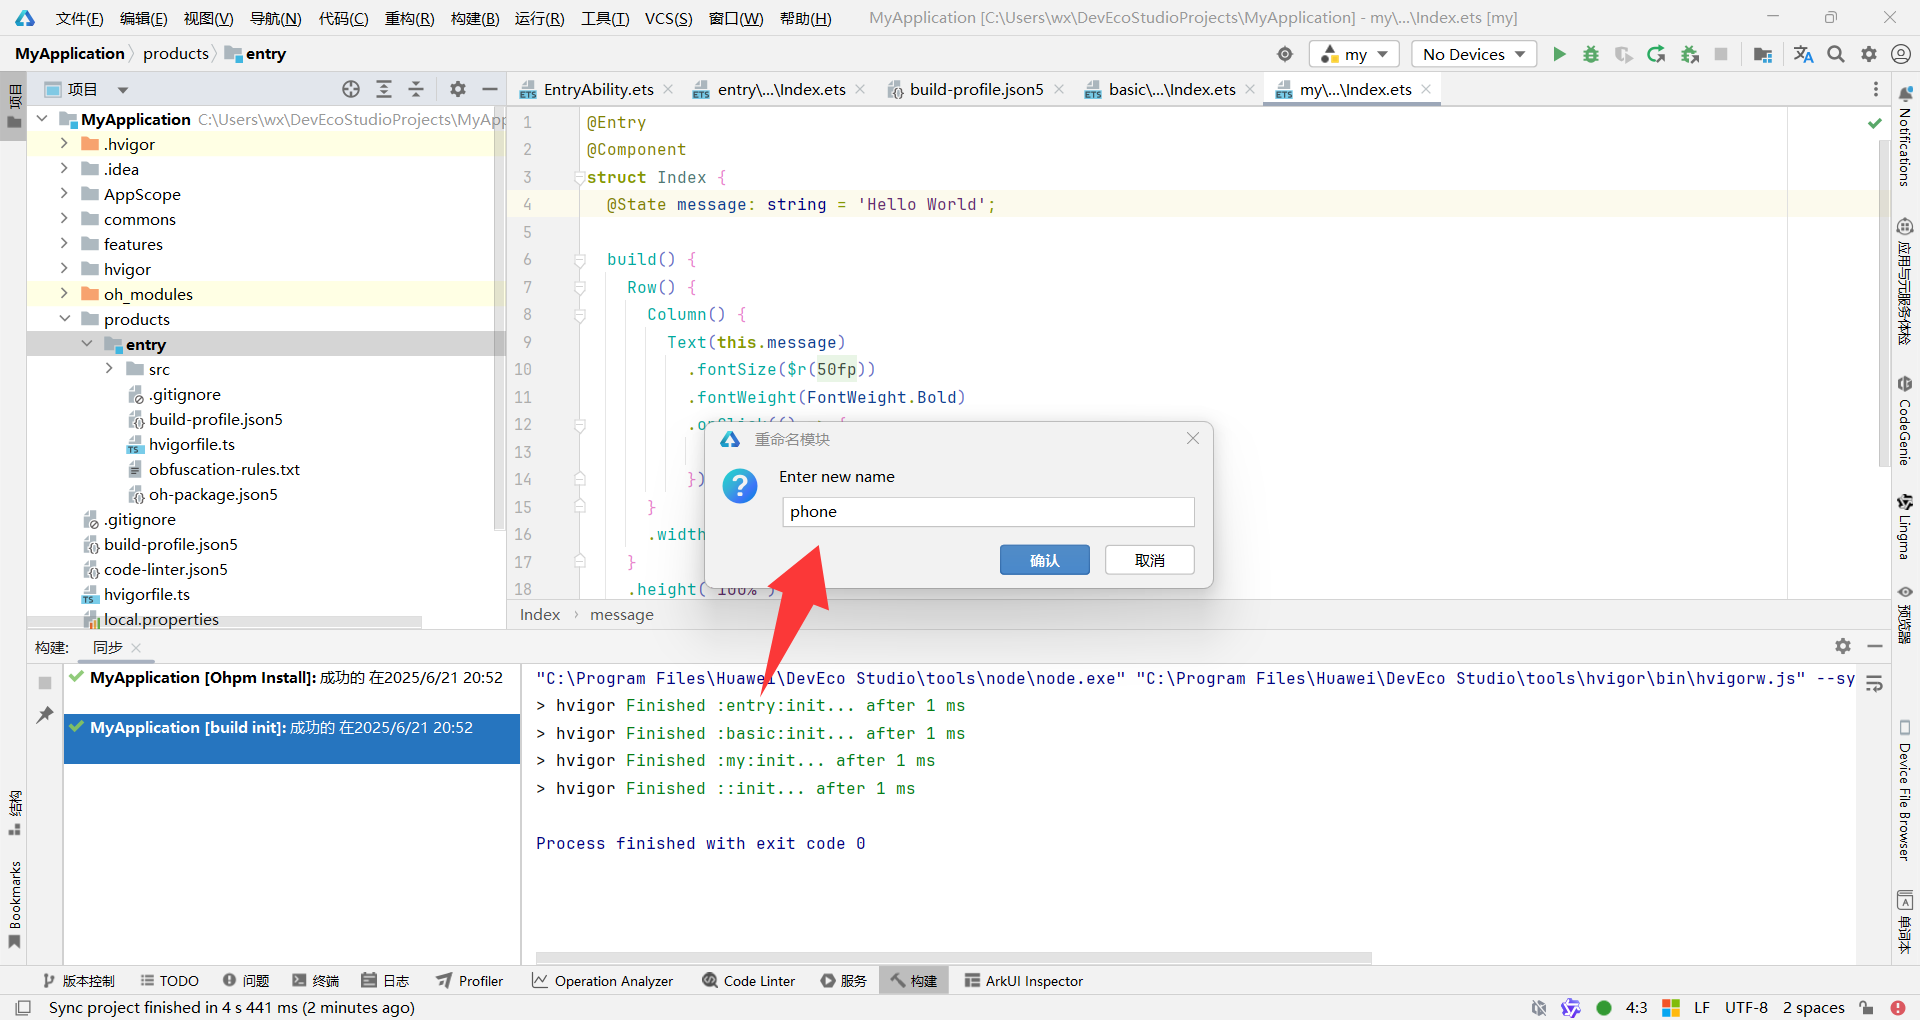
Task: Open the user account avatar icon
Action: tap(1901, 54)
